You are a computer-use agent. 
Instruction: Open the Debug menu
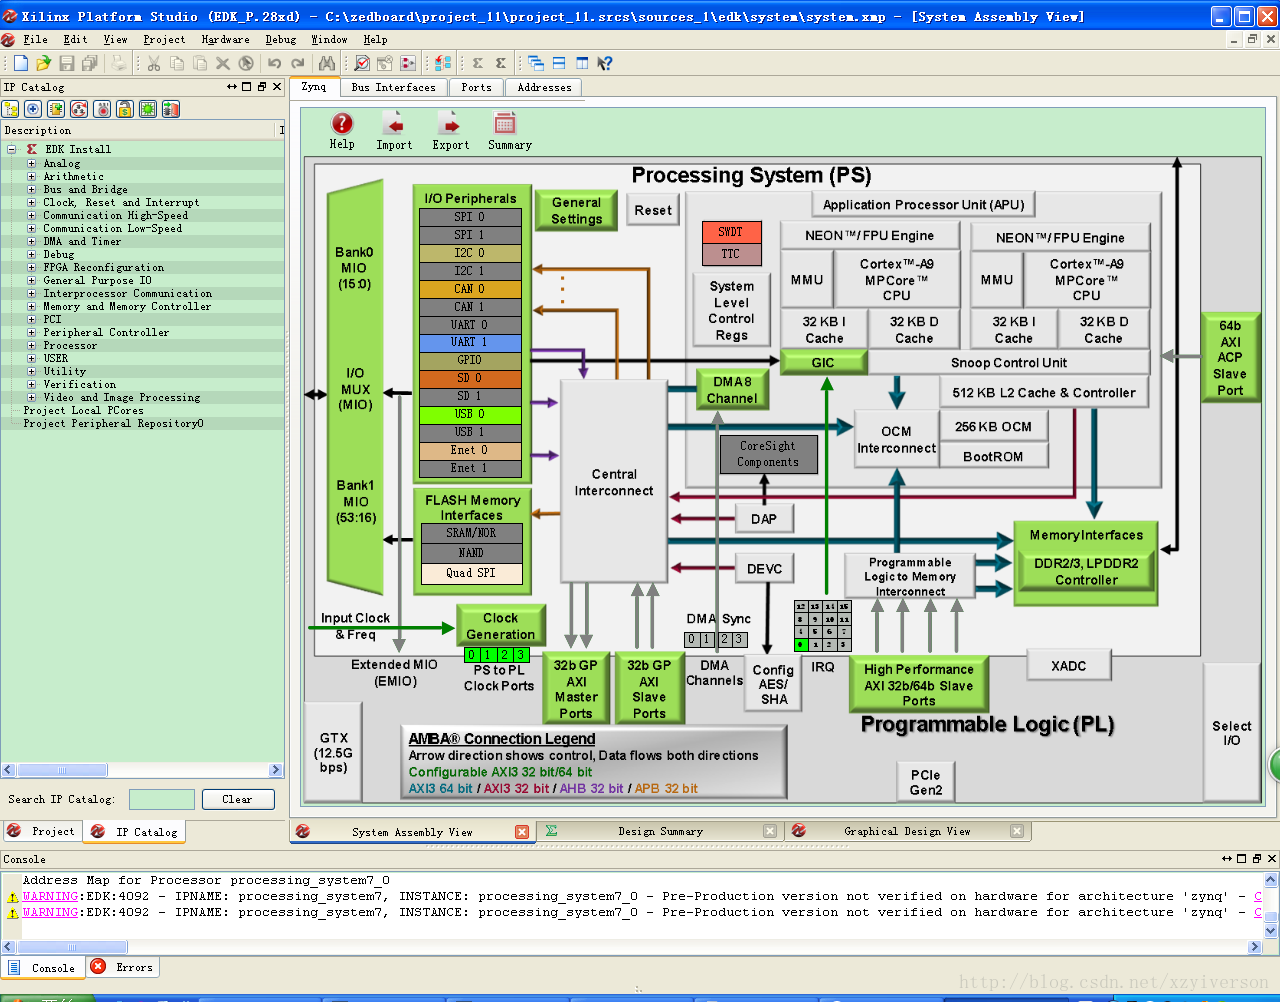280,39
